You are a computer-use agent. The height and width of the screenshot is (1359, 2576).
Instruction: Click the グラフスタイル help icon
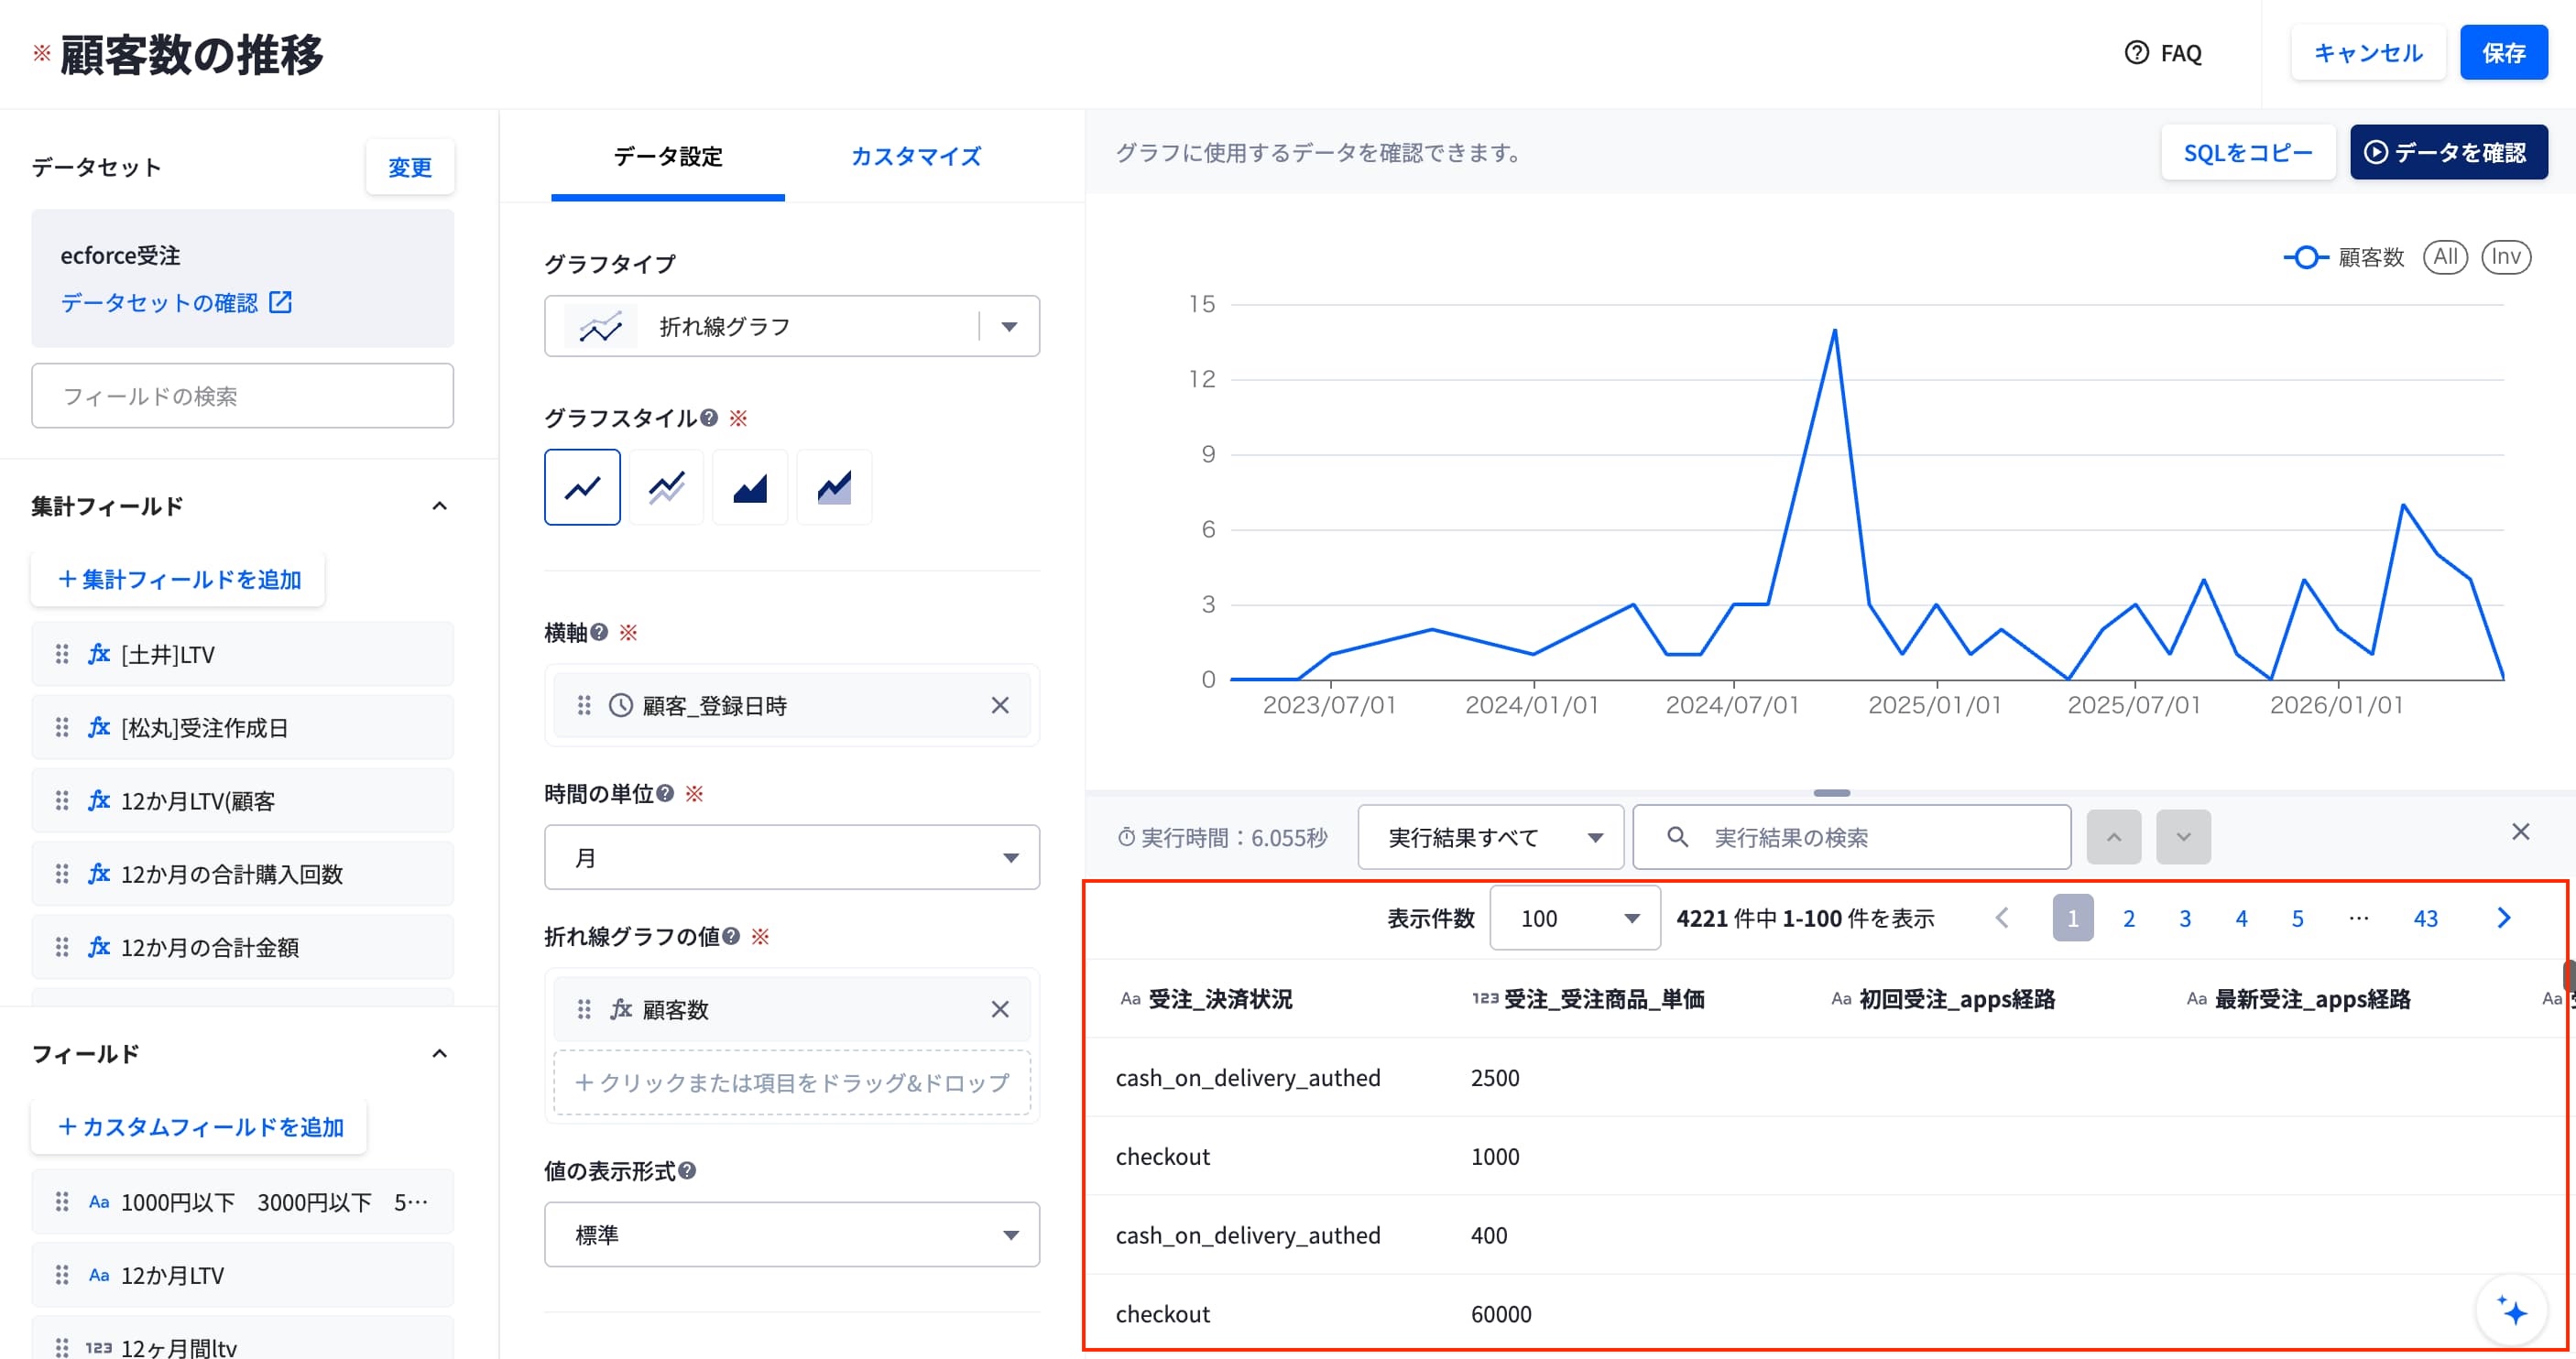point(709,418)
